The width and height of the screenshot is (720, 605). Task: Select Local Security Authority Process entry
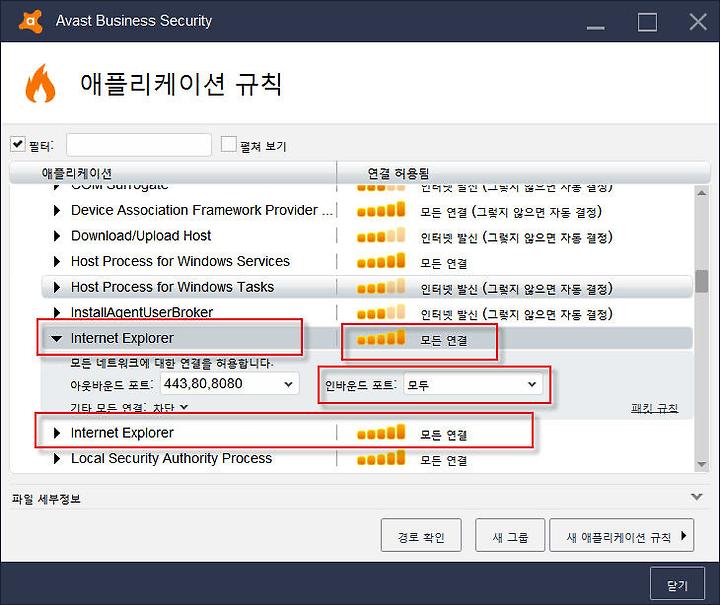pos(171,459)
